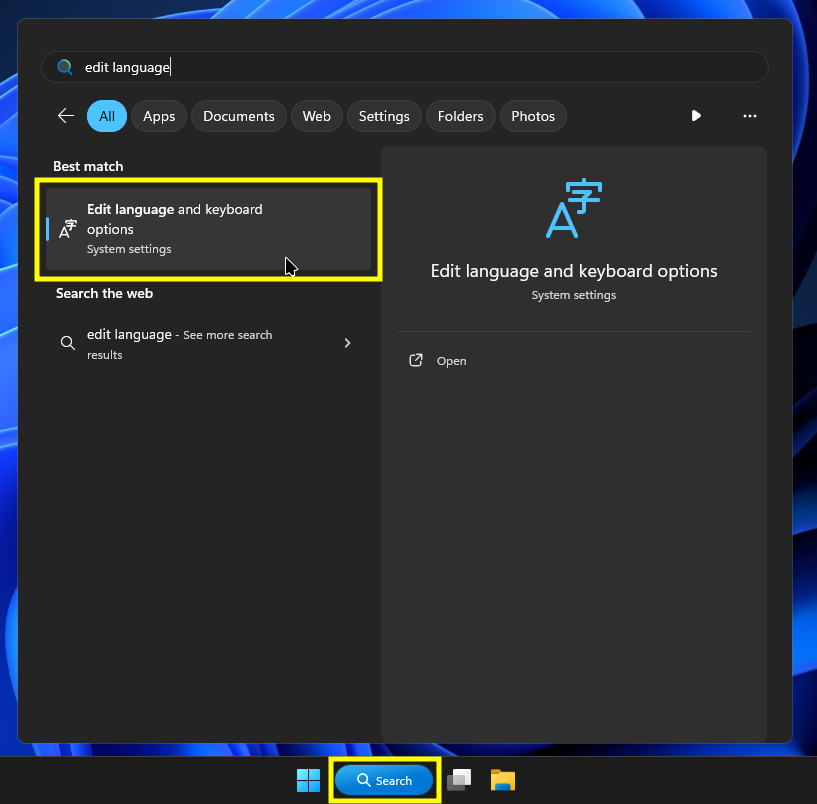The image size is (817, 804).
Task: Switch to the Apps filter tab
Action: pos(159,116)
